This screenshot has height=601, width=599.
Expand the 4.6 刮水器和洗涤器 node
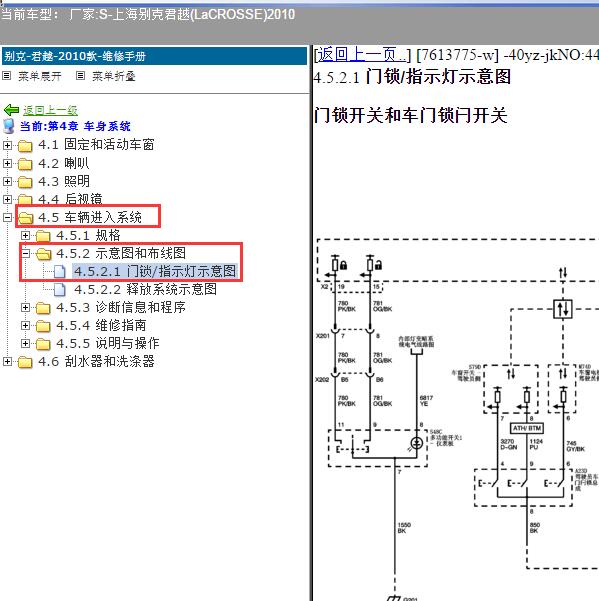coord(7,361)
